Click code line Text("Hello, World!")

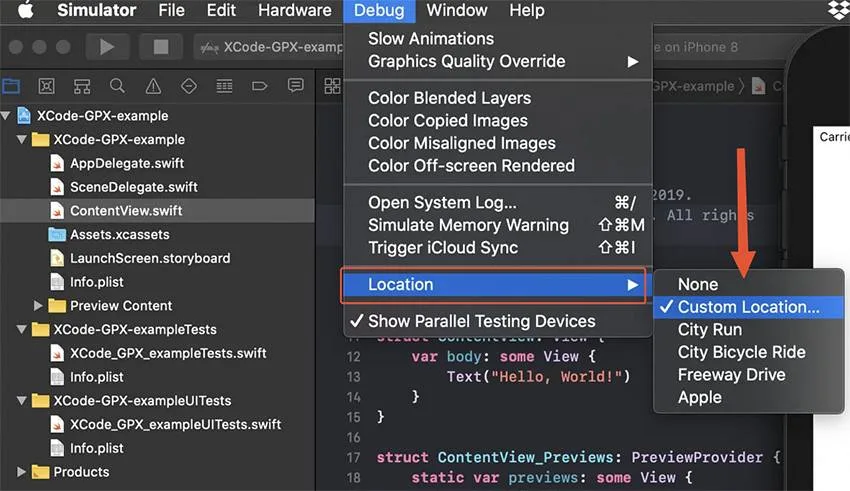[x=538, y=377]
